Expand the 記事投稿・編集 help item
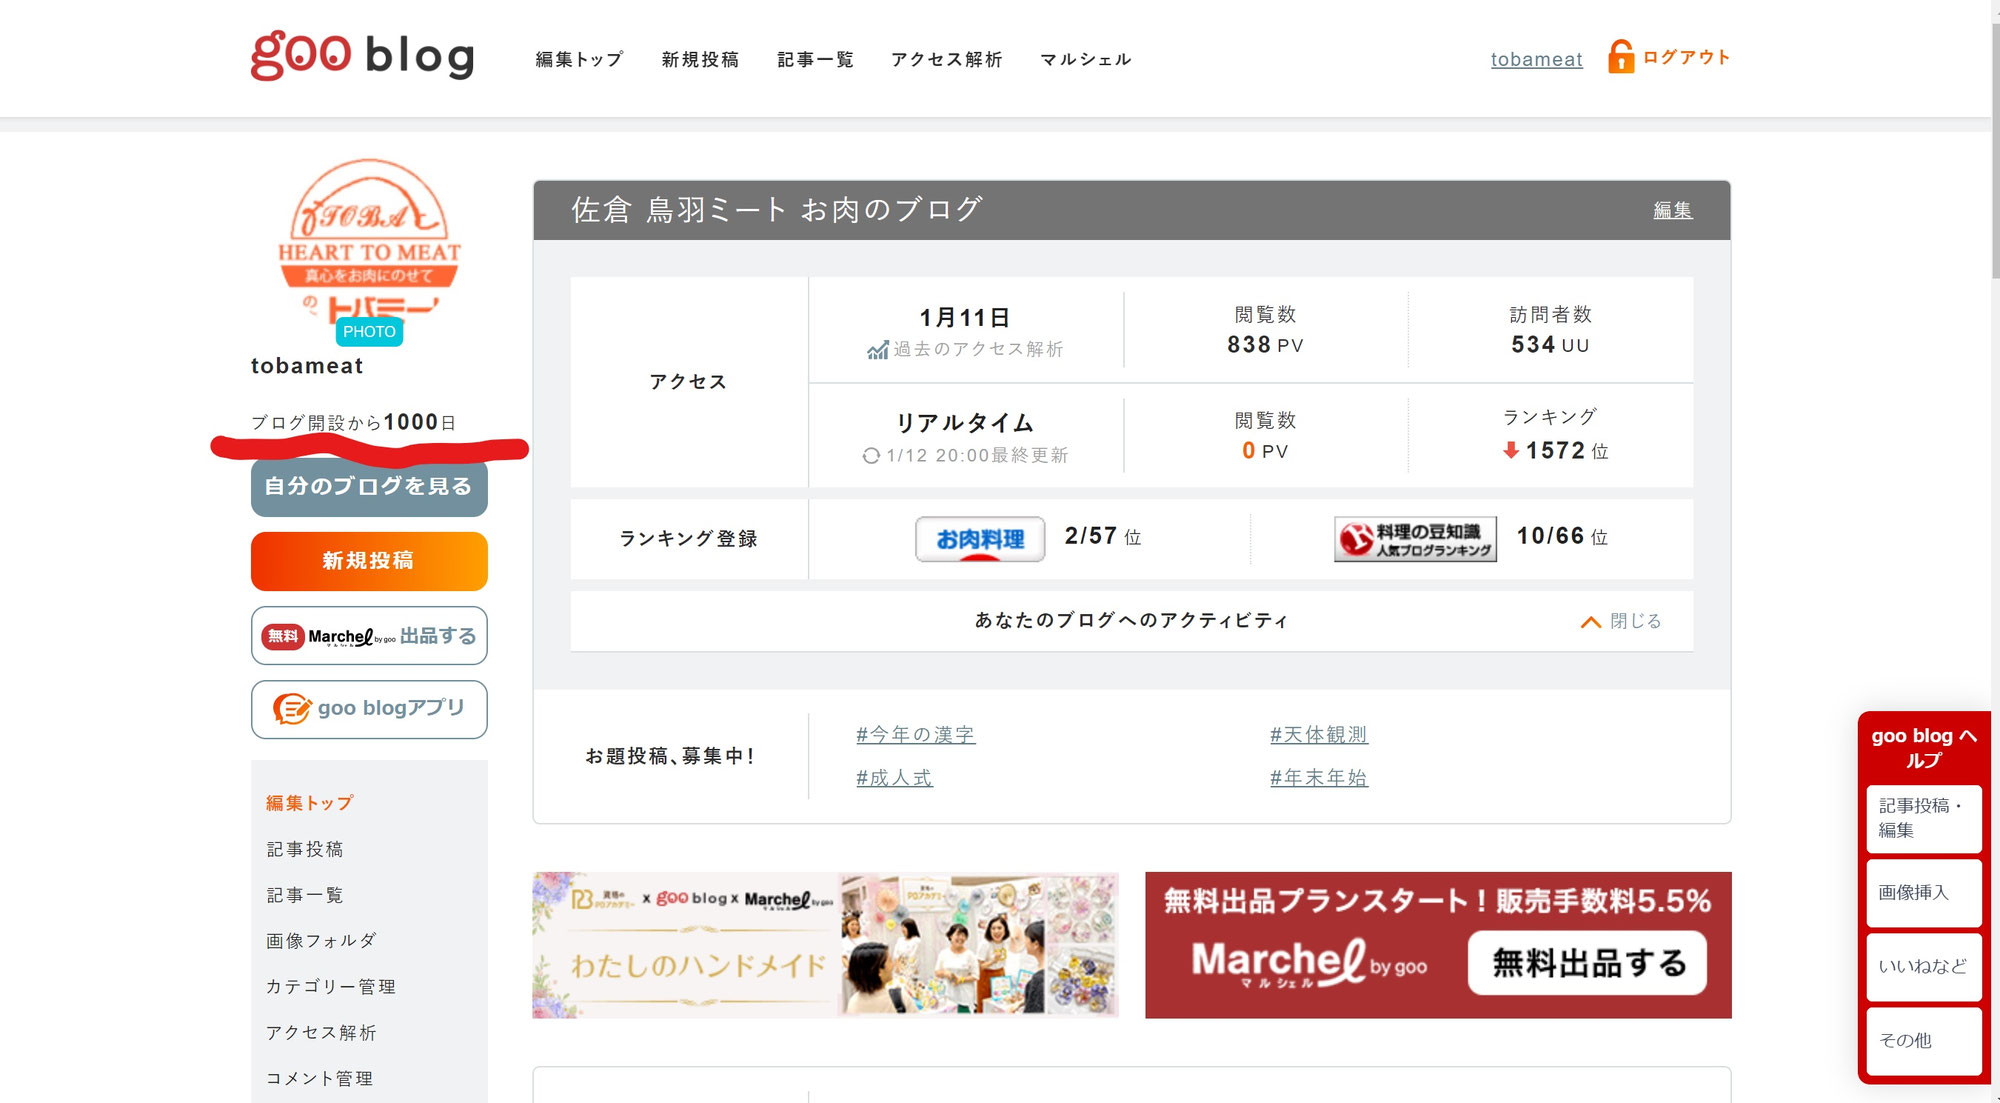This screenshot has width=2000, height=1103. tap(1923, 818)
